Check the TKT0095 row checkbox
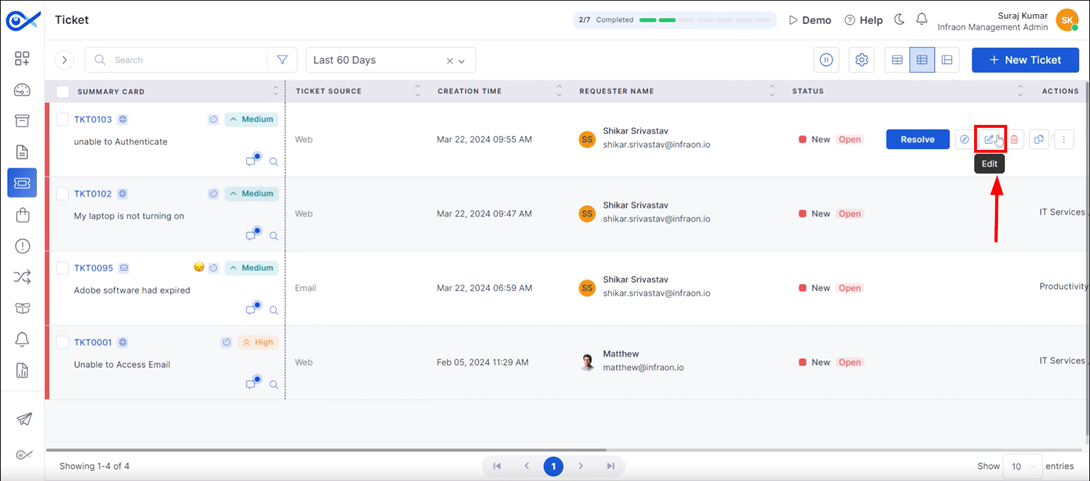Image resolution: width=1090 pixels, height=481 pixels. point(63,268)
